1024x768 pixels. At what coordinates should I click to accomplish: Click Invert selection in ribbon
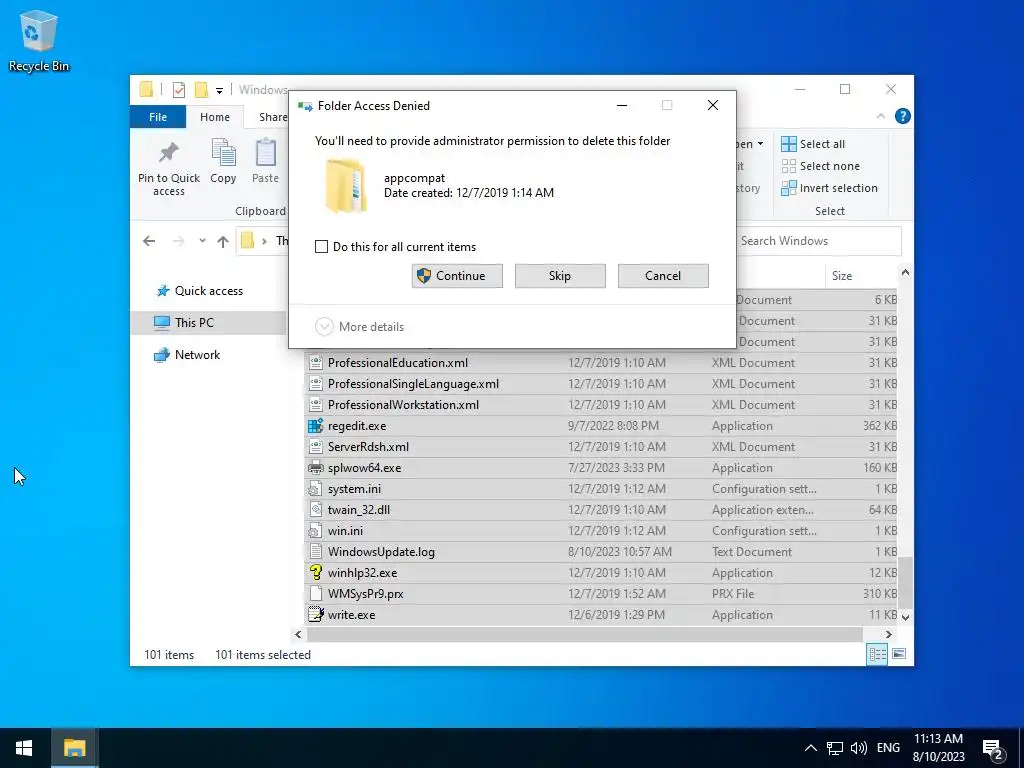829,188
